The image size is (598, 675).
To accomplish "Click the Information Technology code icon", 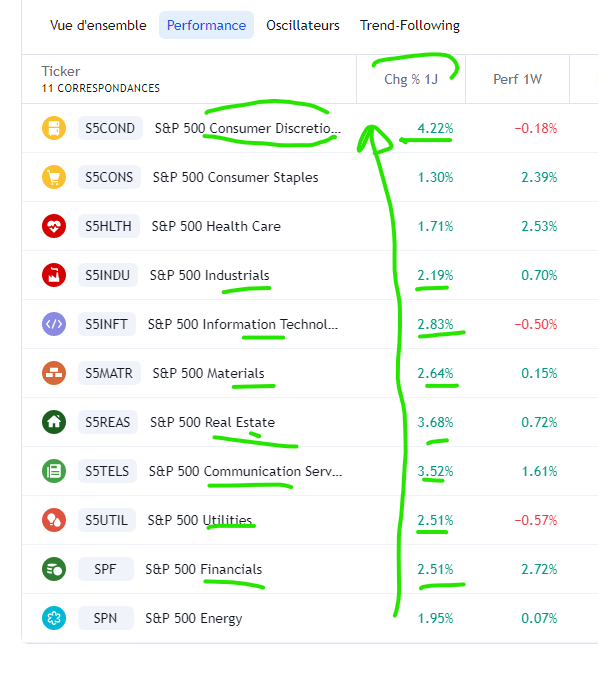I will pos(54,324).
